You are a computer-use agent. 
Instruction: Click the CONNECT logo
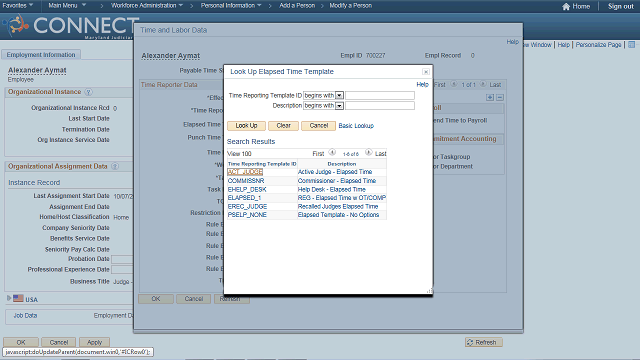71,26
